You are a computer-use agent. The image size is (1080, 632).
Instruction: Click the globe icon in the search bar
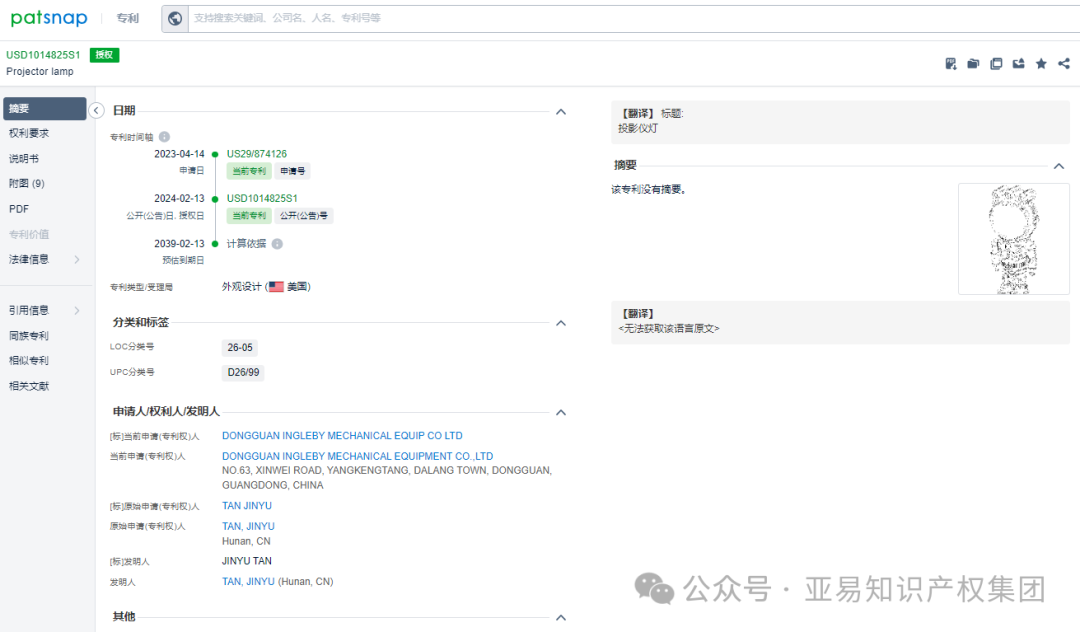pos(175,19)
